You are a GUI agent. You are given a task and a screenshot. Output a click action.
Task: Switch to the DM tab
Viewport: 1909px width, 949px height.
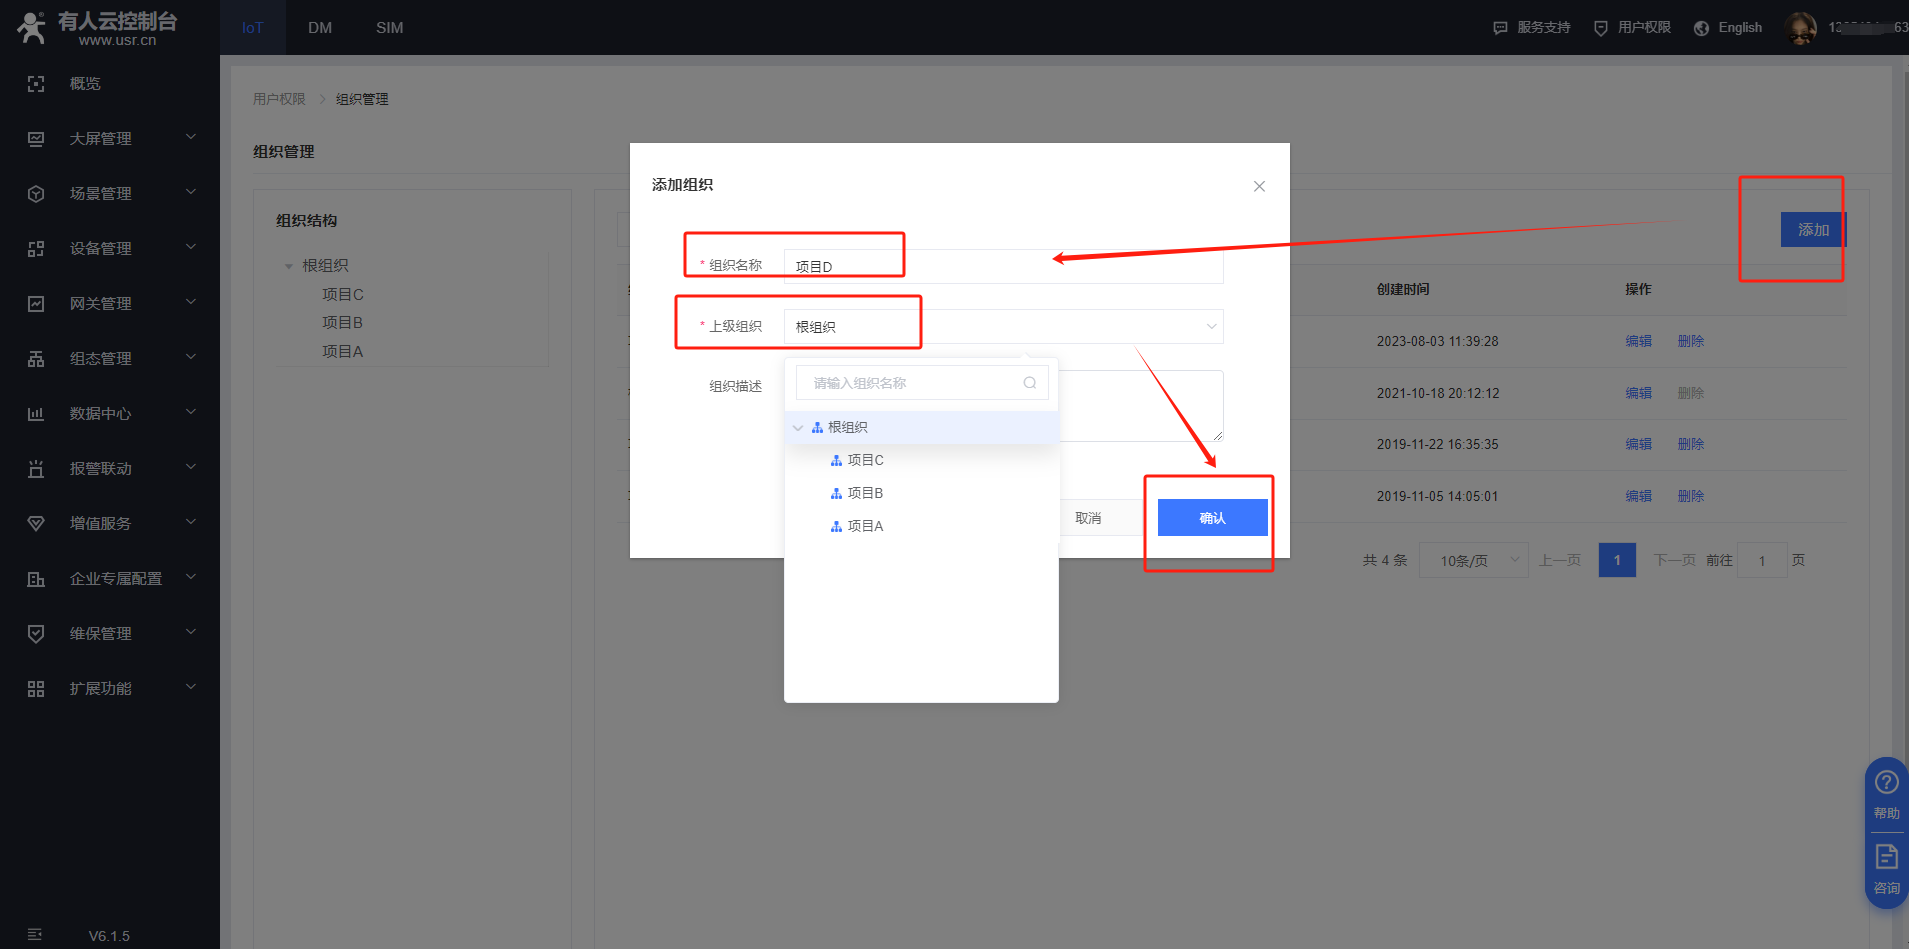[320, 28]
